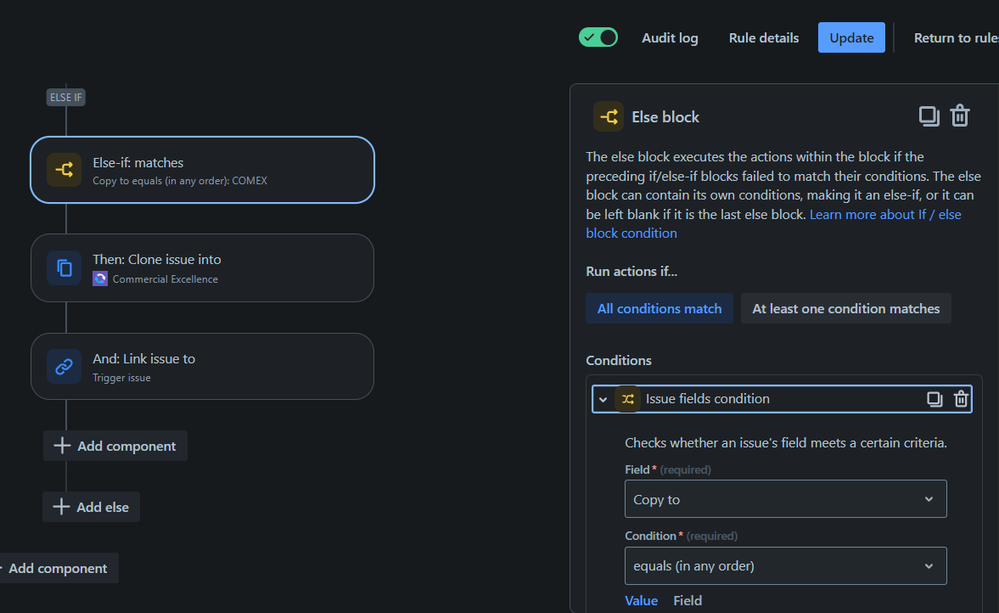Click the plus icon of Add else
This screenshot has height=613, width=999.
61,507
